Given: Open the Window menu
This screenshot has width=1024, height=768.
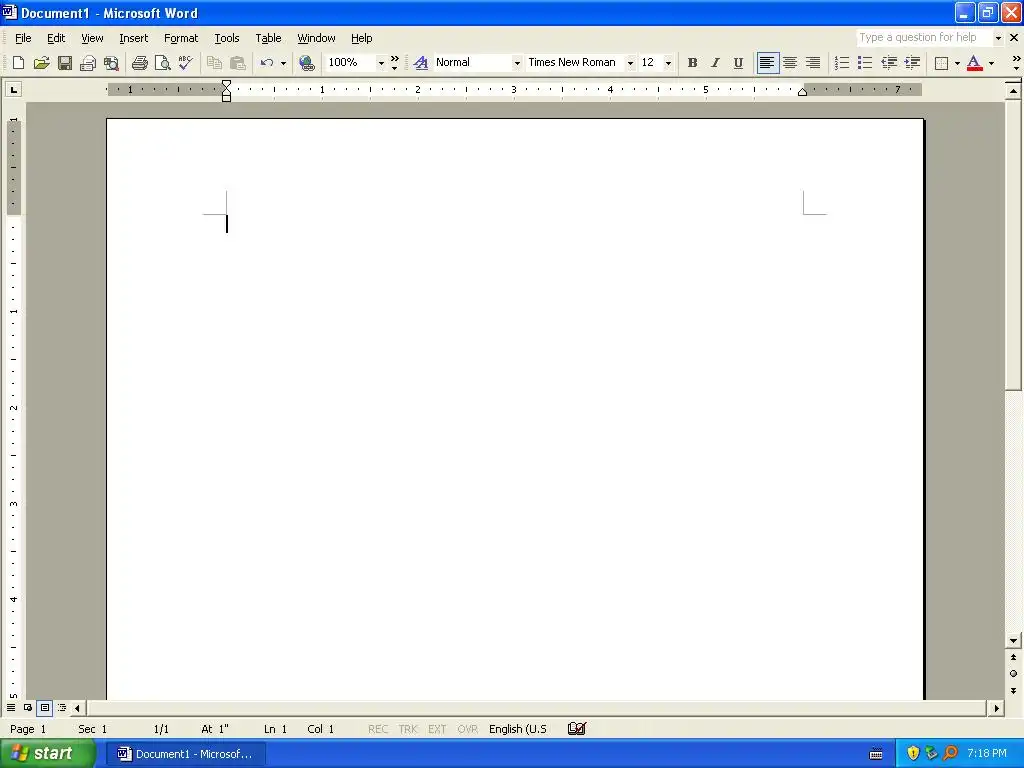Looking at the screenshot, I should [316, 38].
